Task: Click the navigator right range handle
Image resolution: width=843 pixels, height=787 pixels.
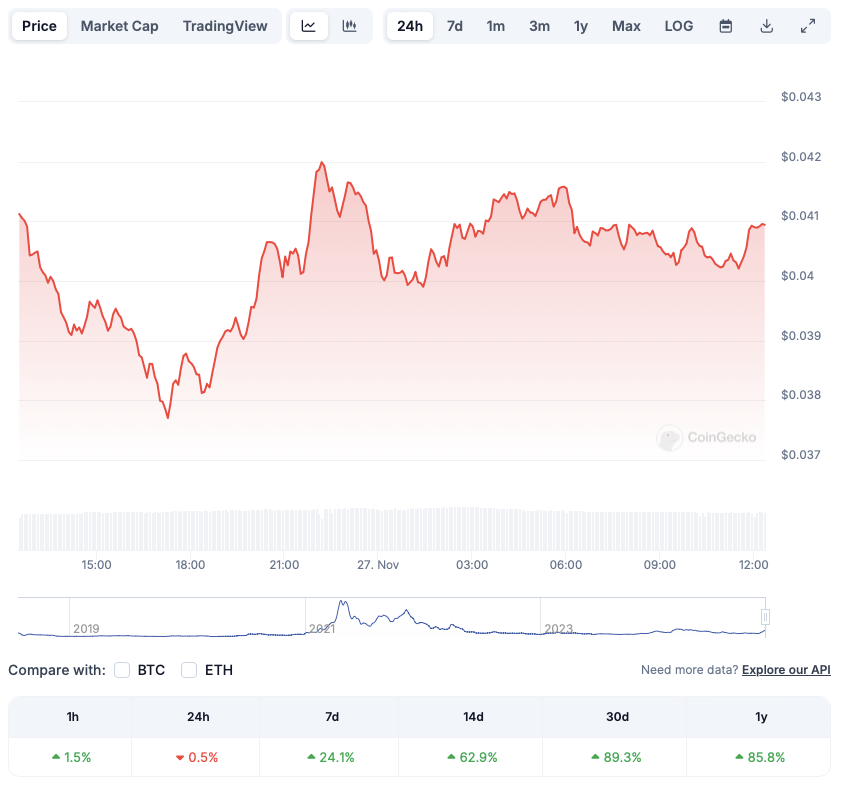Action: [x=765, y=617]
